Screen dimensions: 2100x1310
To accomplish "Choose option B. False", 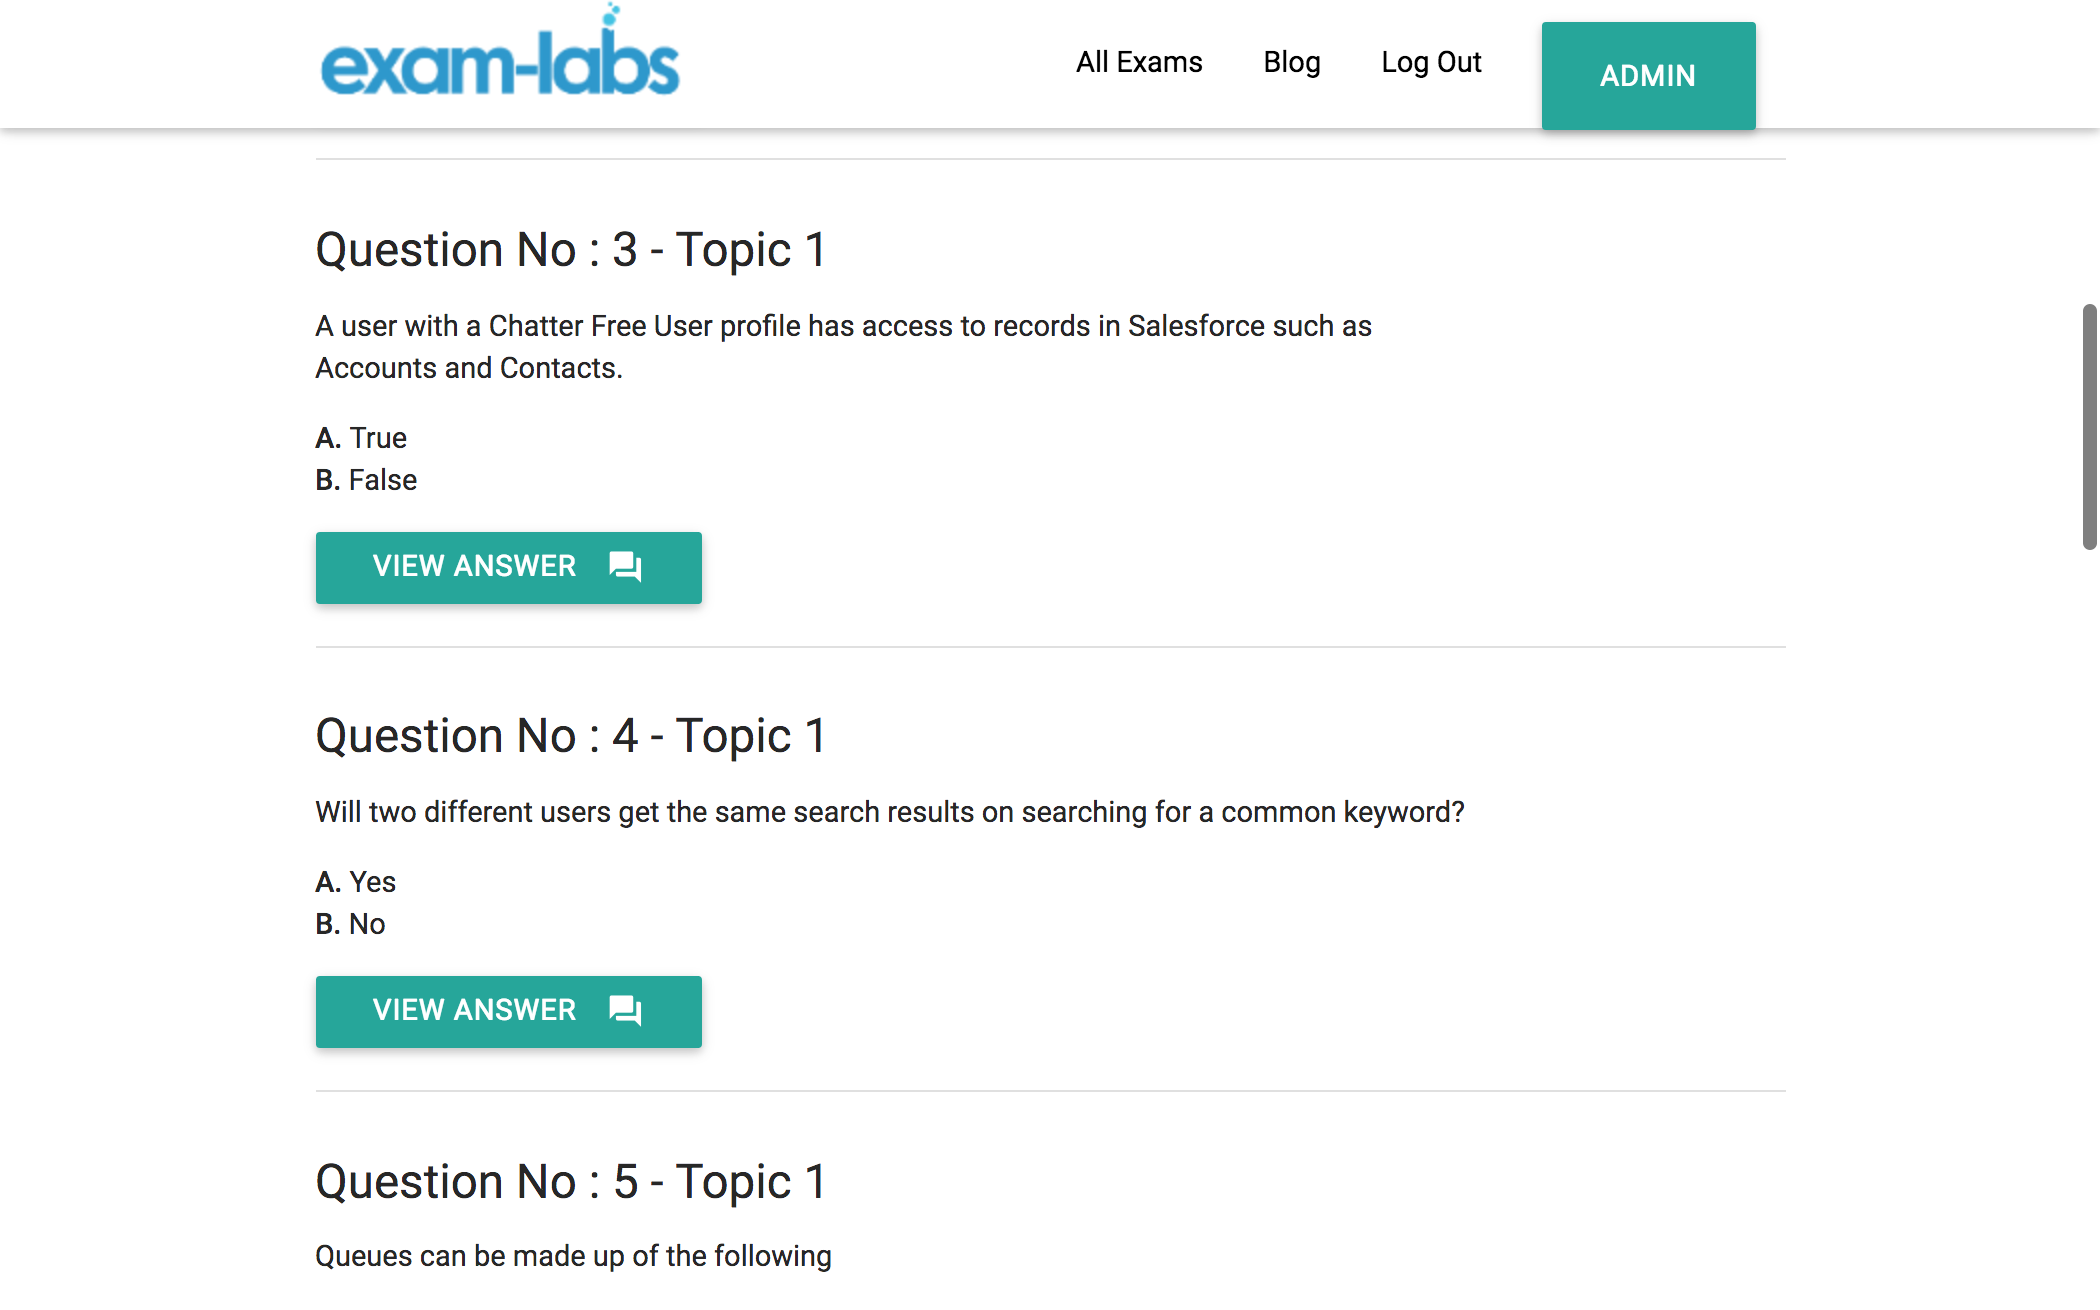I will click(x=366, y=480).
